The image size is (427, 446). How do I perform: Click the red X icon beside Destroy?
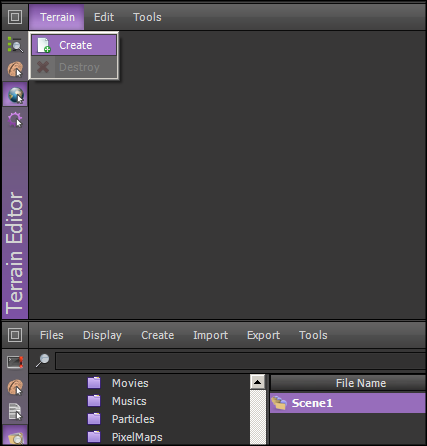[43, 67]
